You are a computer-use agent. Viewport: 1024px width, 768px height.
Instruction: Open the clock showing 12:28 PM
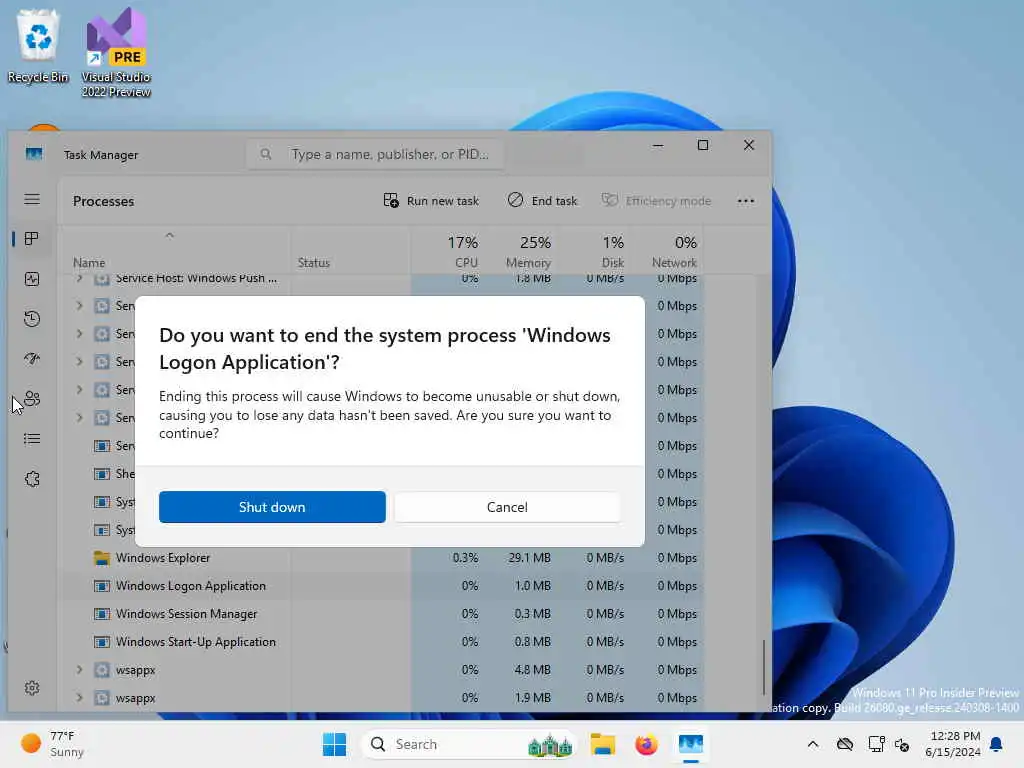coord(952,744)
